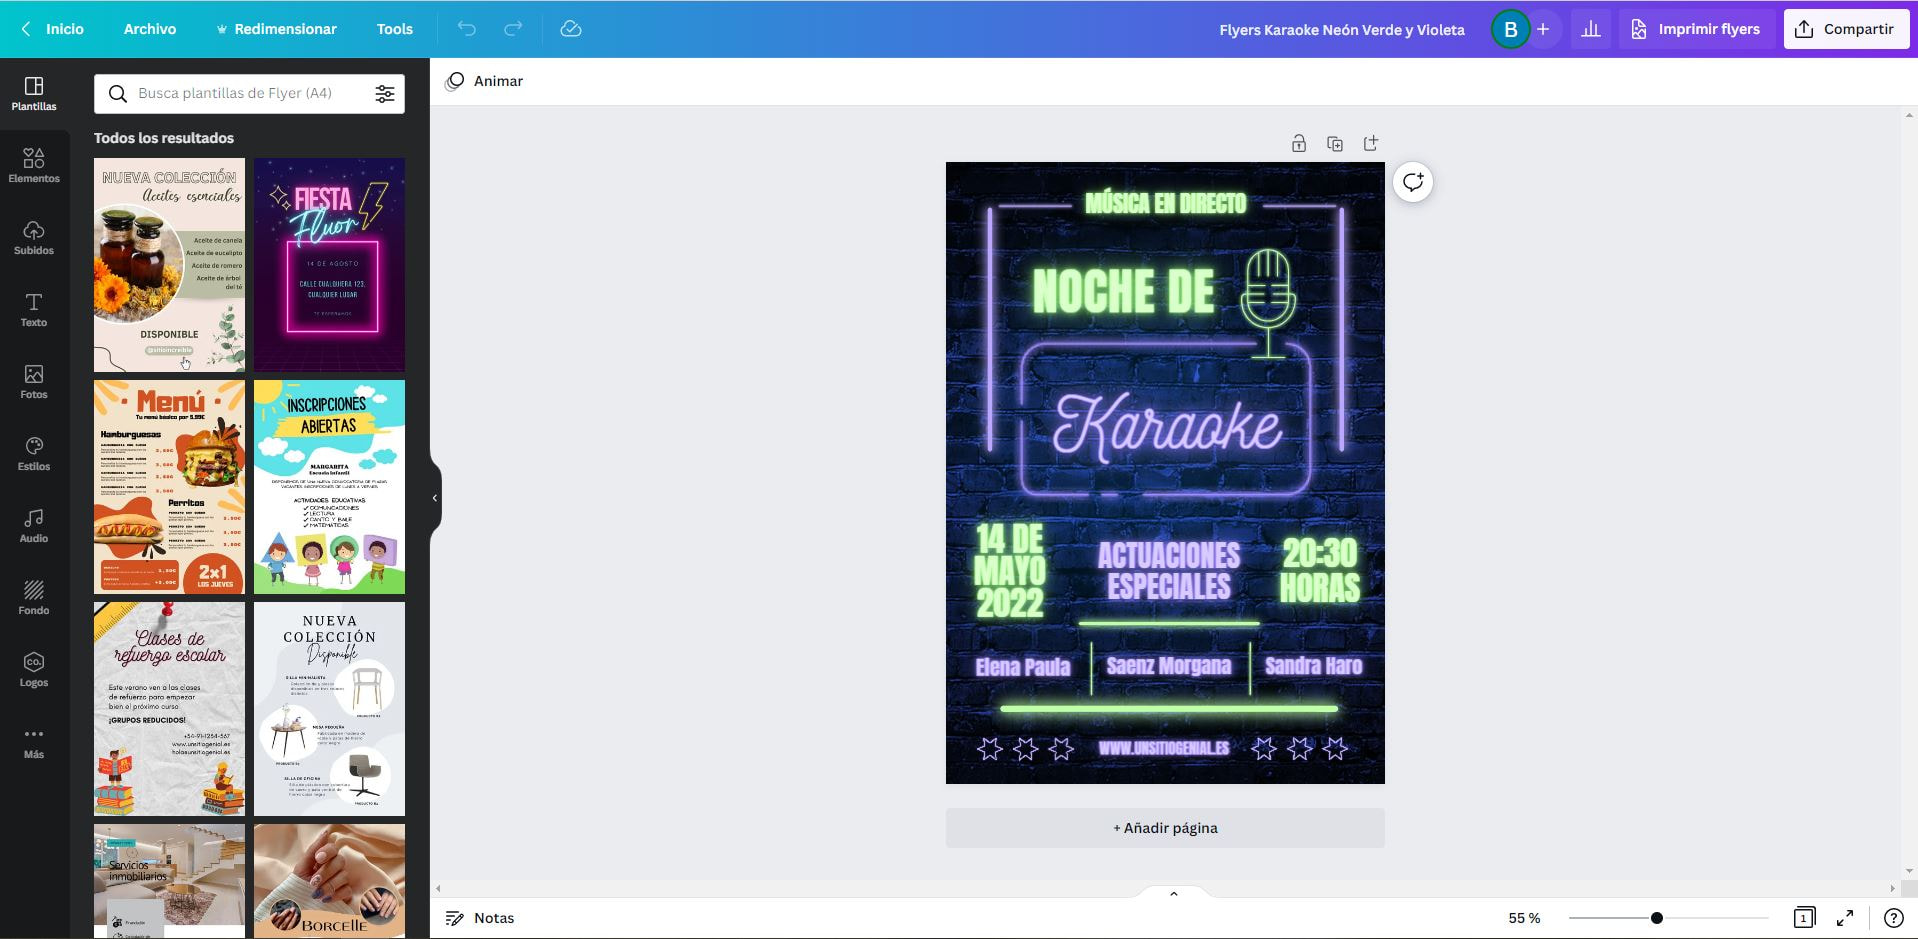Open the Más sidebar section
The width and height of the screenshot is (1918, 939).
[33, 740]
